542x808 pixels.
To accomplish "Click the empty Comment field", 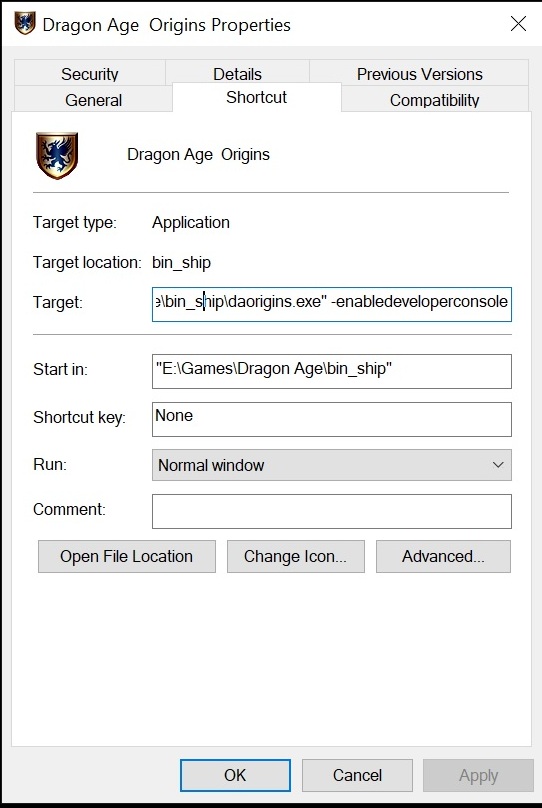I will pos(332,511).
